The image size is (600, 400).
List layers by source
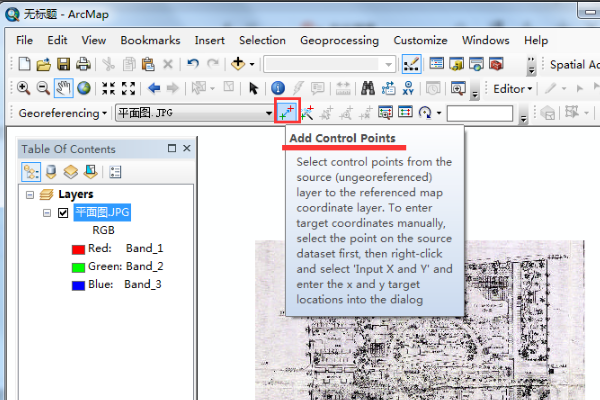(x=51, y=172)
